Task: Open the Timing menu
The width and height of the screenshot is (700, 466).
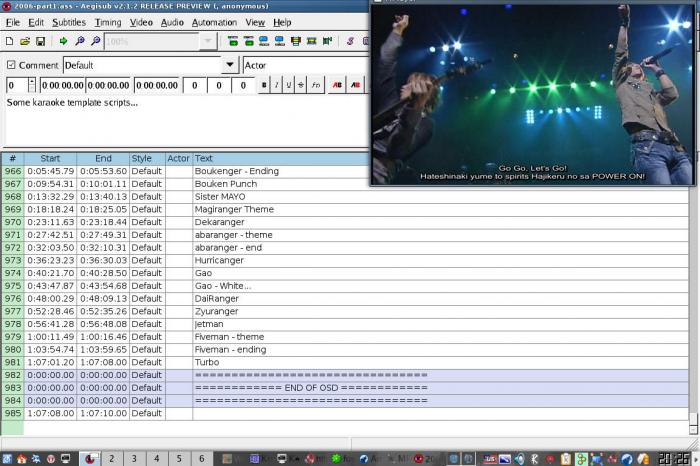Action: coord(108,22)
